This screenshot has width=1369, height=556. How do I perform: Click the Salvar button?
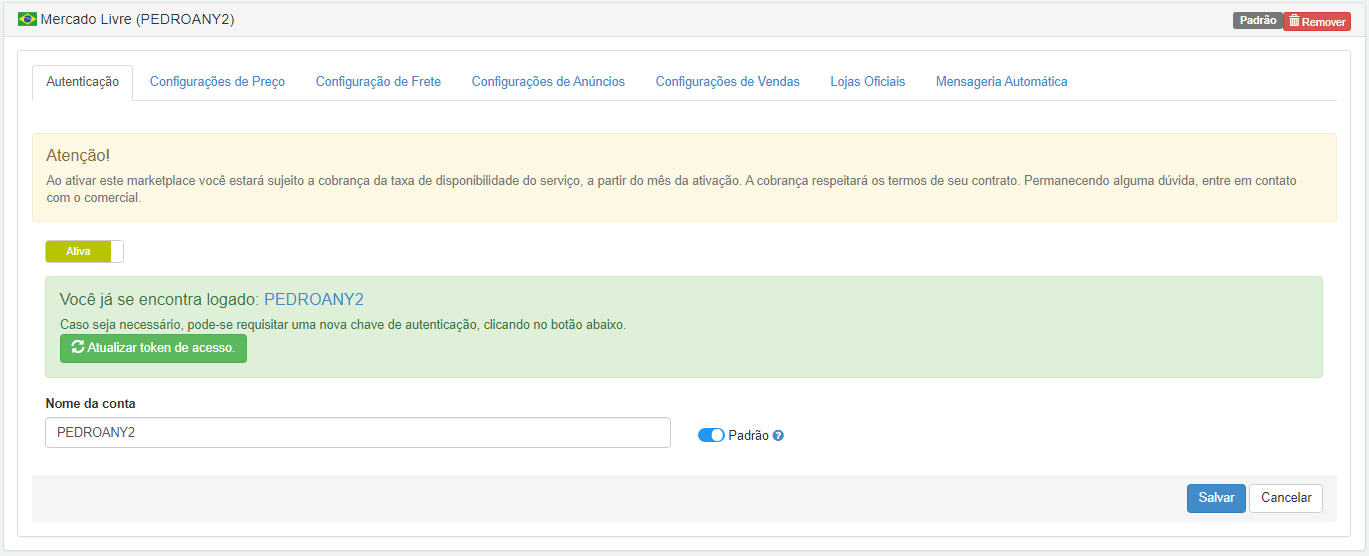coord(1216,498)
